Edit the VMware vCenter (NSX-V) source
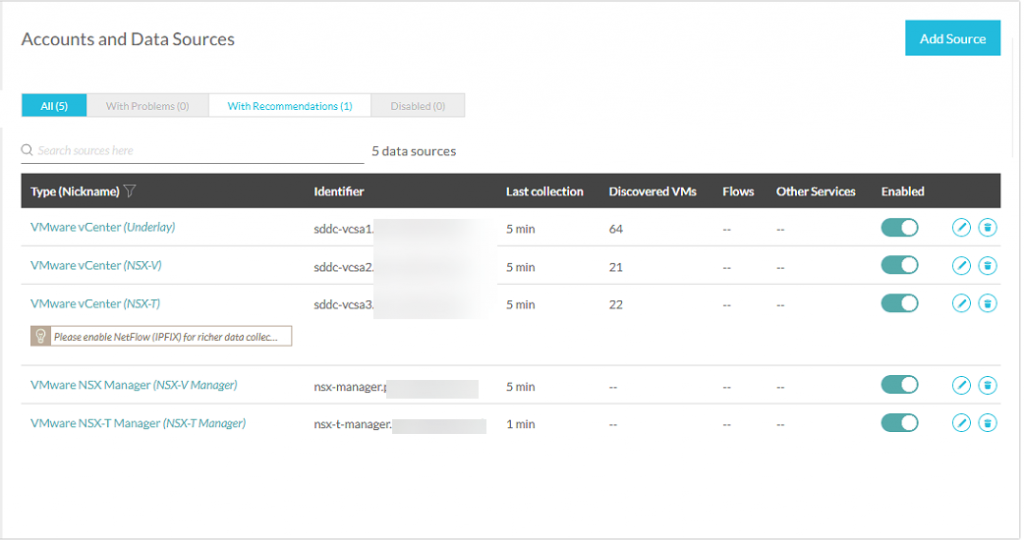 pyautogui.click(x=961, y=266)
